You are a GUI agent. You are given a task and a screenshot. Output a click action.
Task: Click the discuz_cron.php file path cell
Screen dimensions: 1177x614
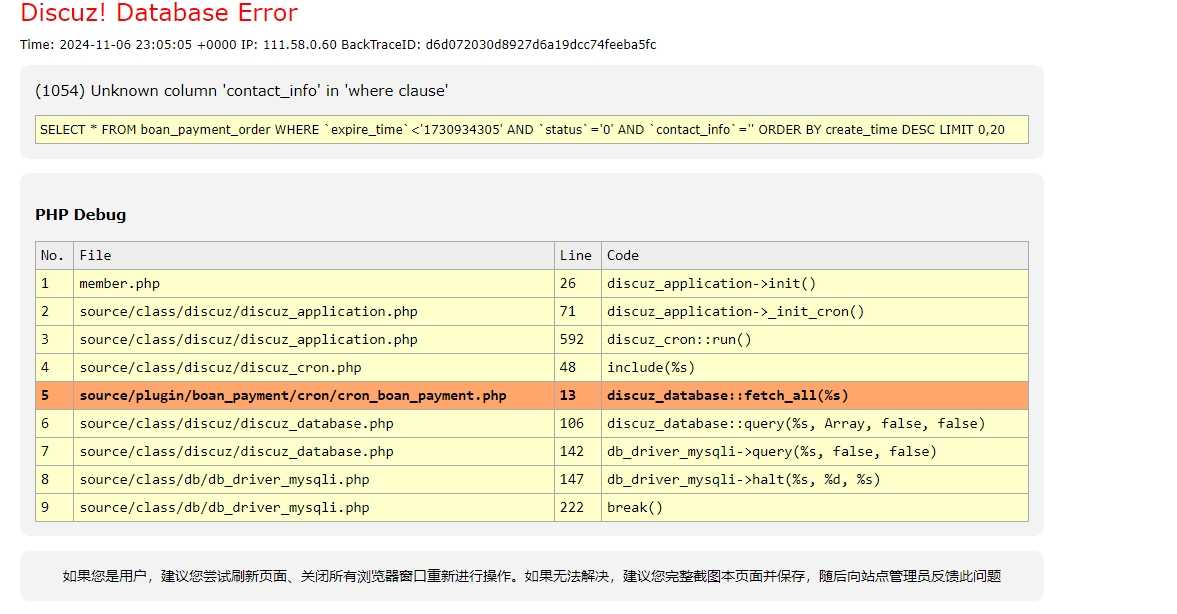220,368
